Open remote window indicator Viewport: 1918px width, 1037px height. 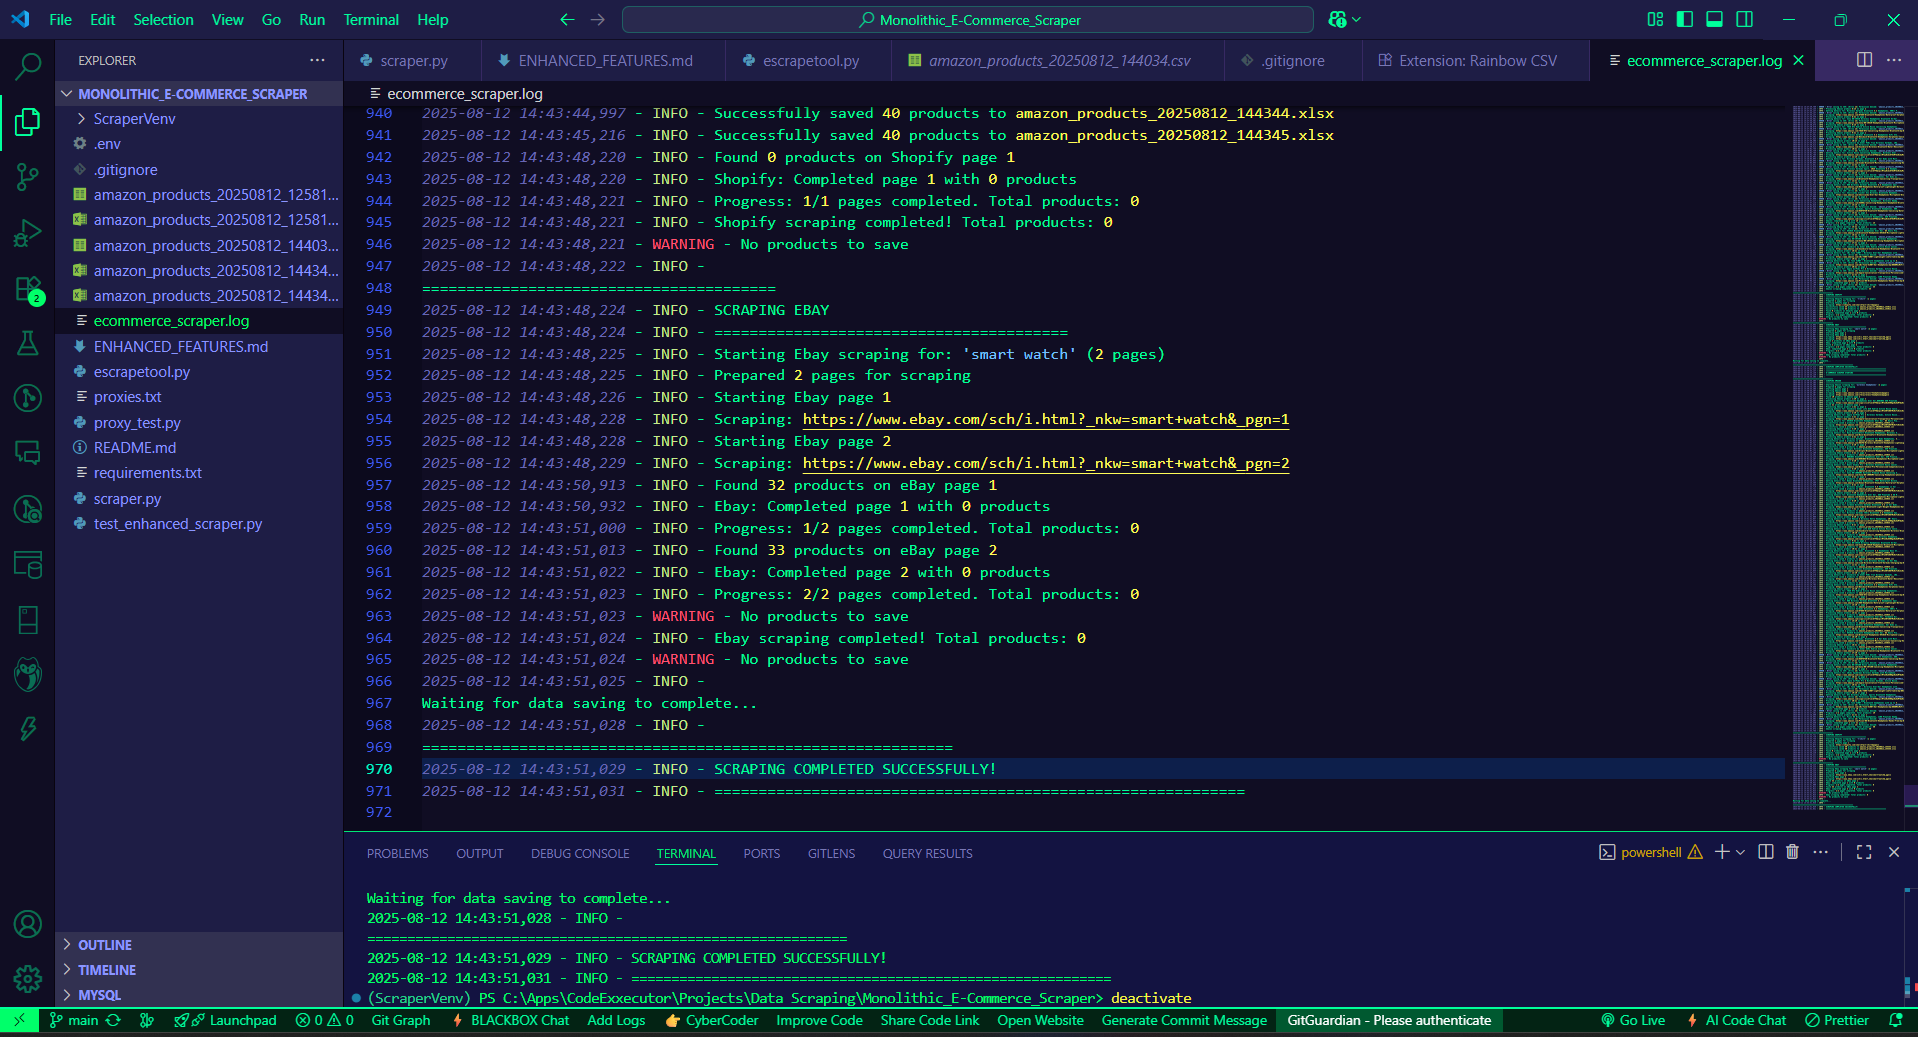coord(19,1020)
